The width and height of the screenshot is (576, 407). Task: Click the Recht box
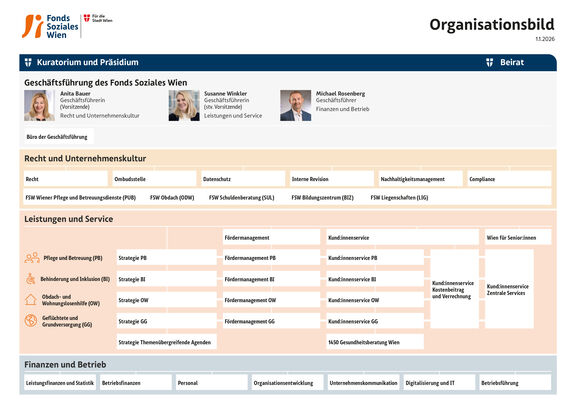[66, 179]
